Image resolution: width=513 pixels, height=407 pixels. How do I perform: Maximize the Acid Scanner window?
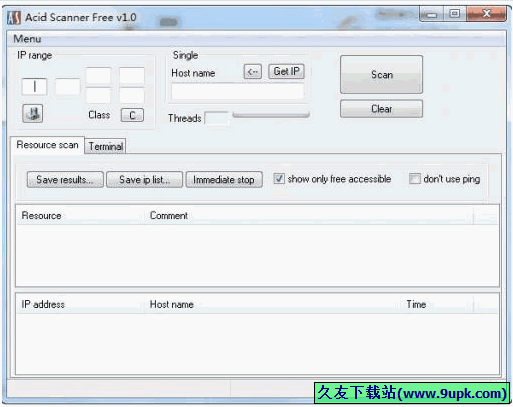click(x=455, y=14)
